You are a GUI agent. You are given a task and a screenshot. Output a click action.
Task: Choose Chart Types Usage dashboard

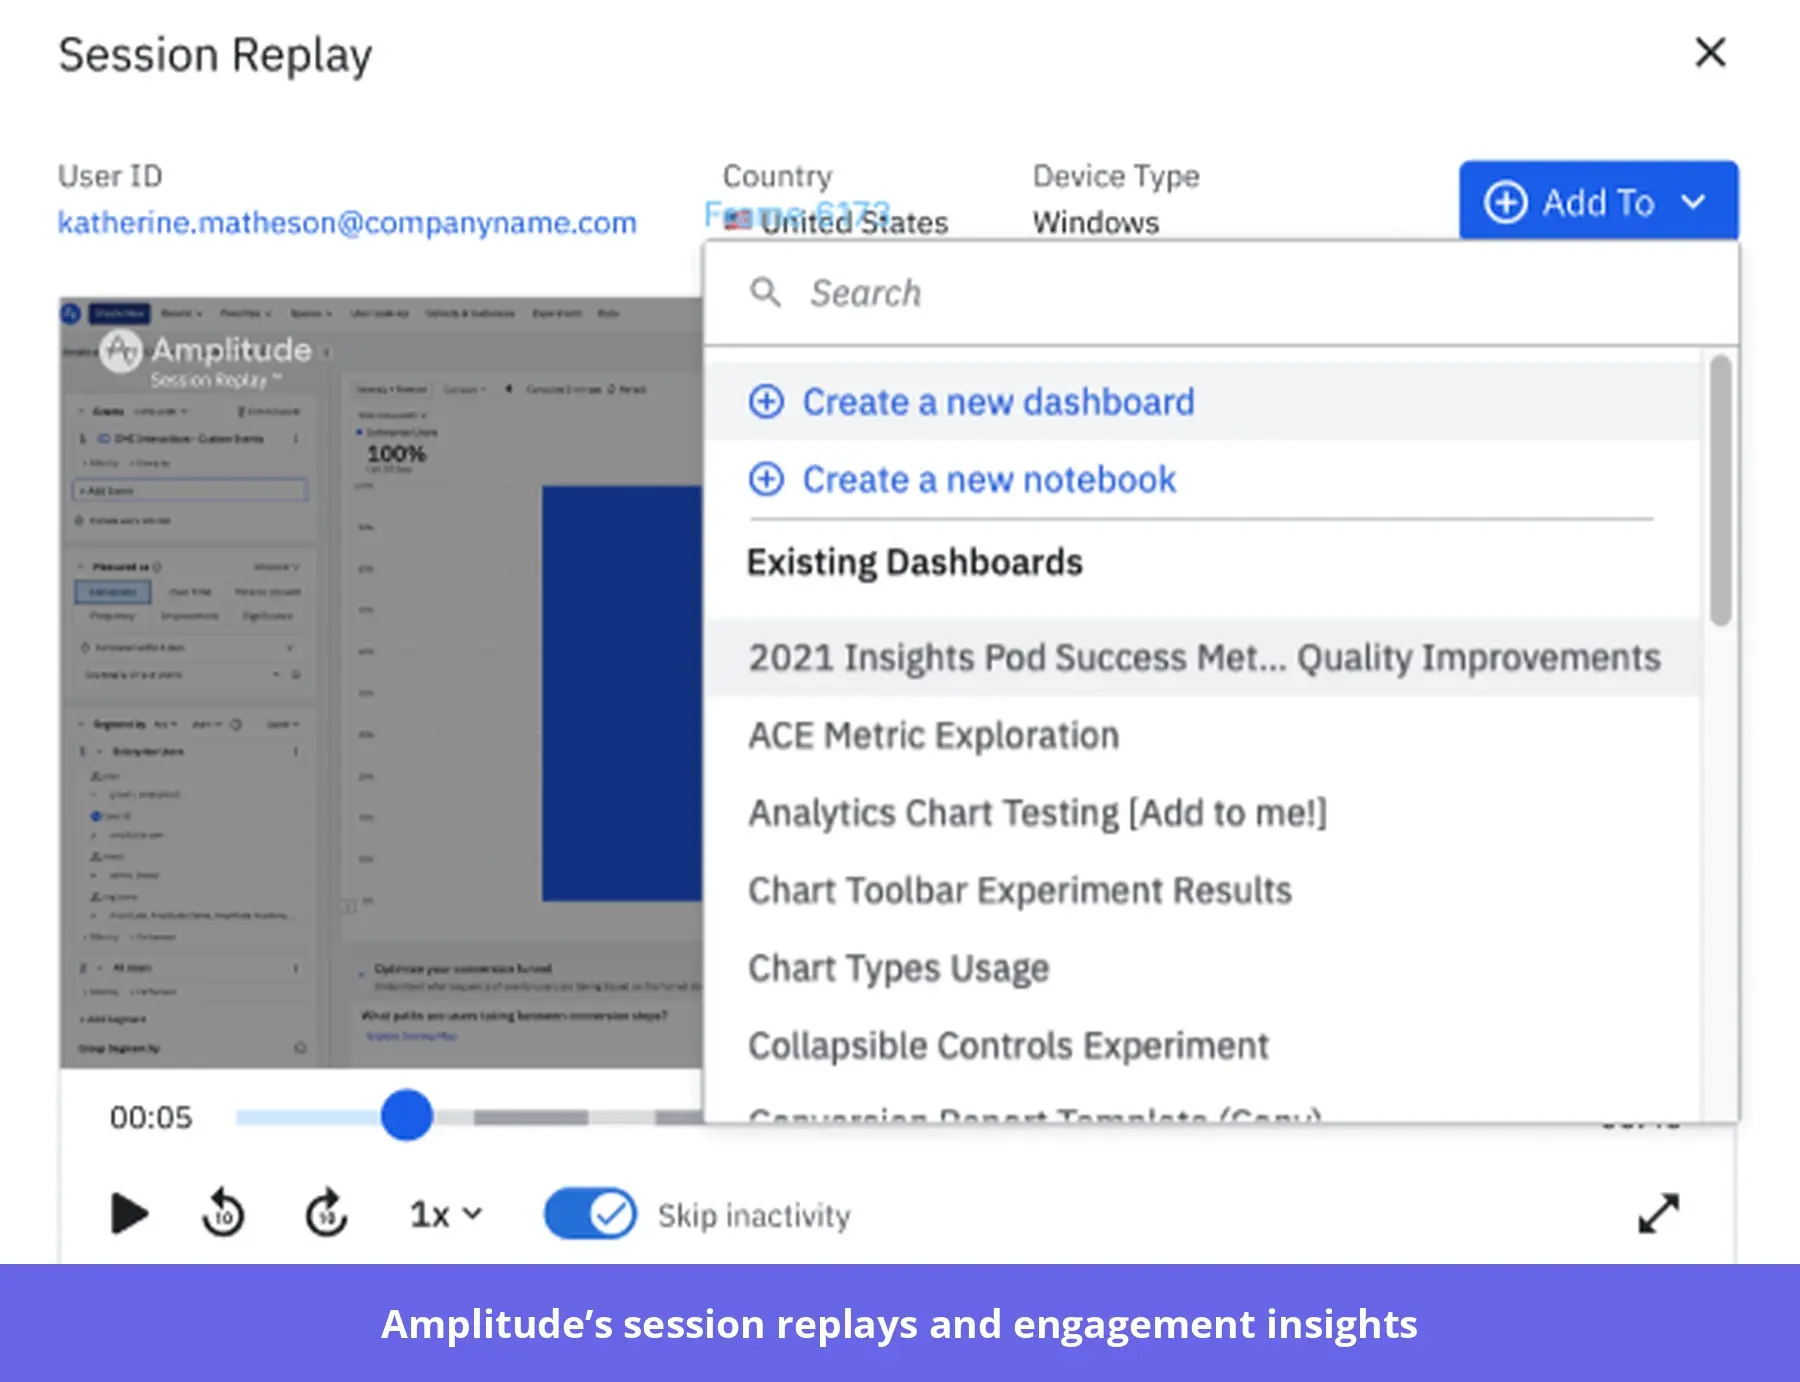click(x=1203, y=967)
